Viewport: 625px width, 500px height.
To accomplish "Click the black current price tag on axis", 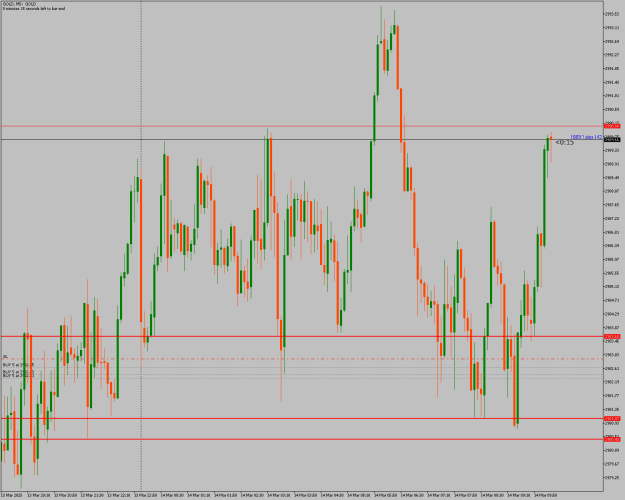I will (x=612, y=140).
